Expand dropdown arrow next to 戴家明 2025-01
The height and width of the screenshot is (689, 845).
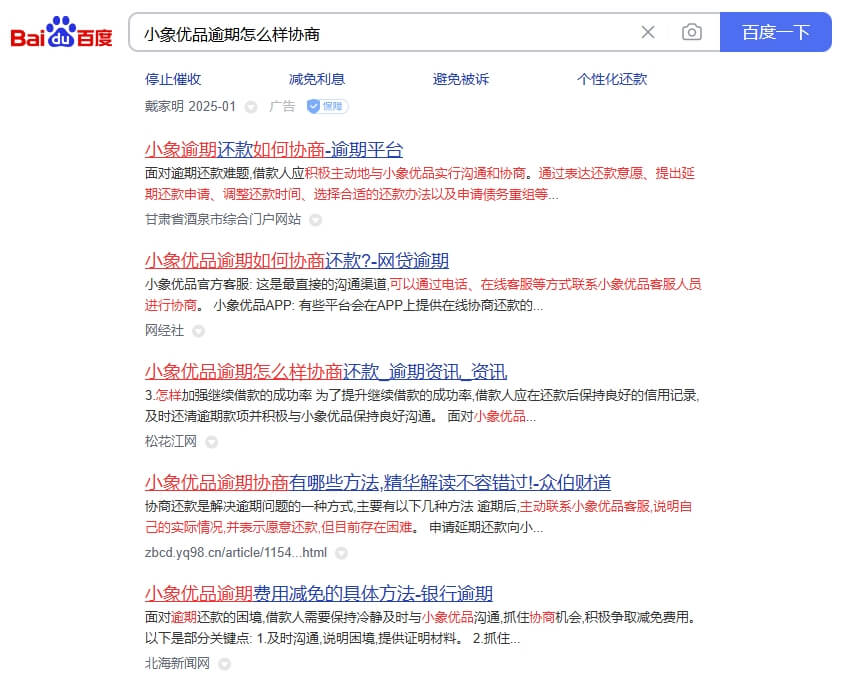251,107
